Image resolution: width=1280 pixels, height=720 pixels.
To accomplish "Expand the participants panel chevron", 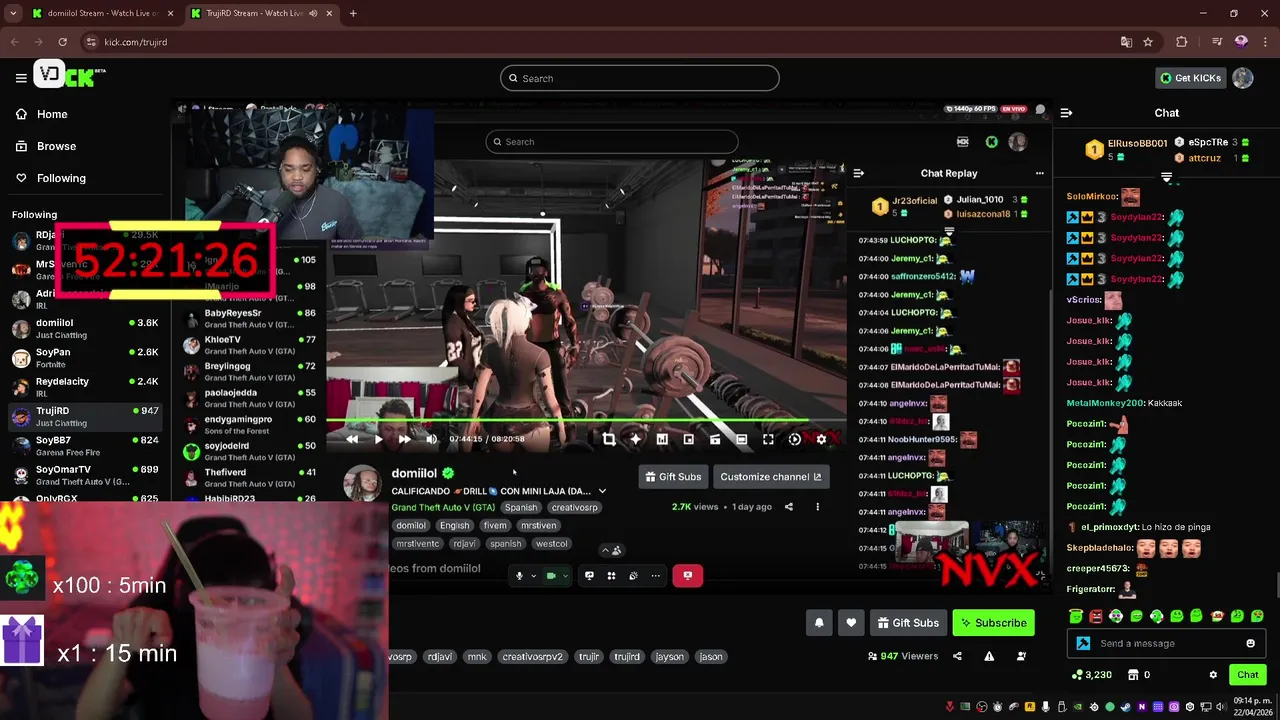I will click(605, 550).
